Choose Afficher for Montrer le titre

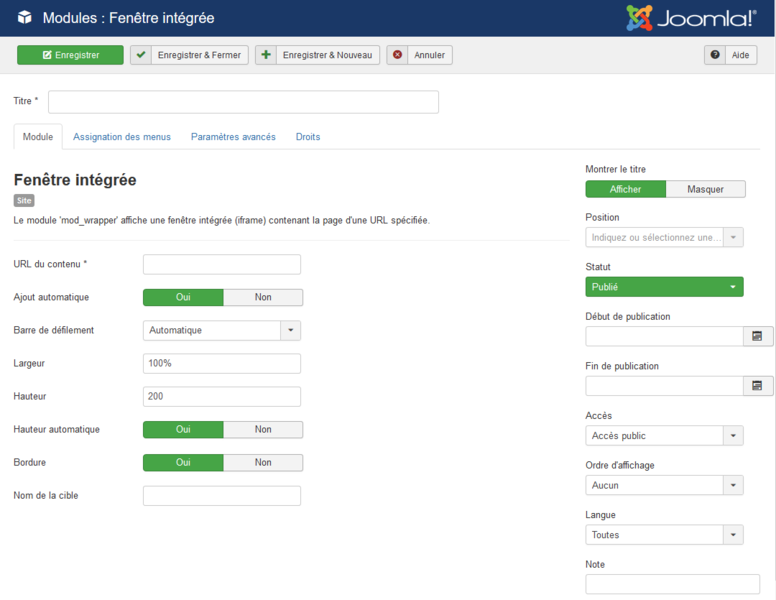point(626,189)
